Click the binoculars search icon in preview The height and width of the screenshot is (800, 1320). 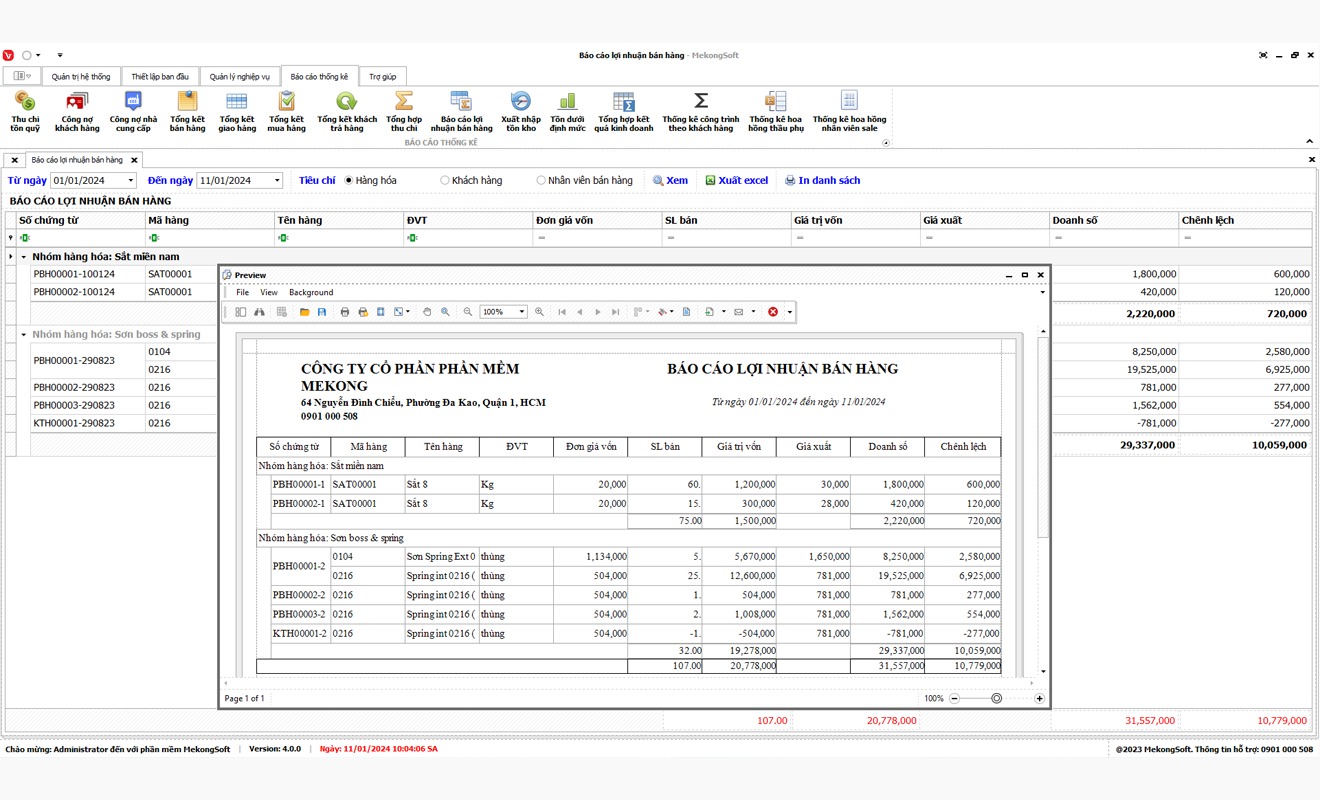click(x=259, y=312)
